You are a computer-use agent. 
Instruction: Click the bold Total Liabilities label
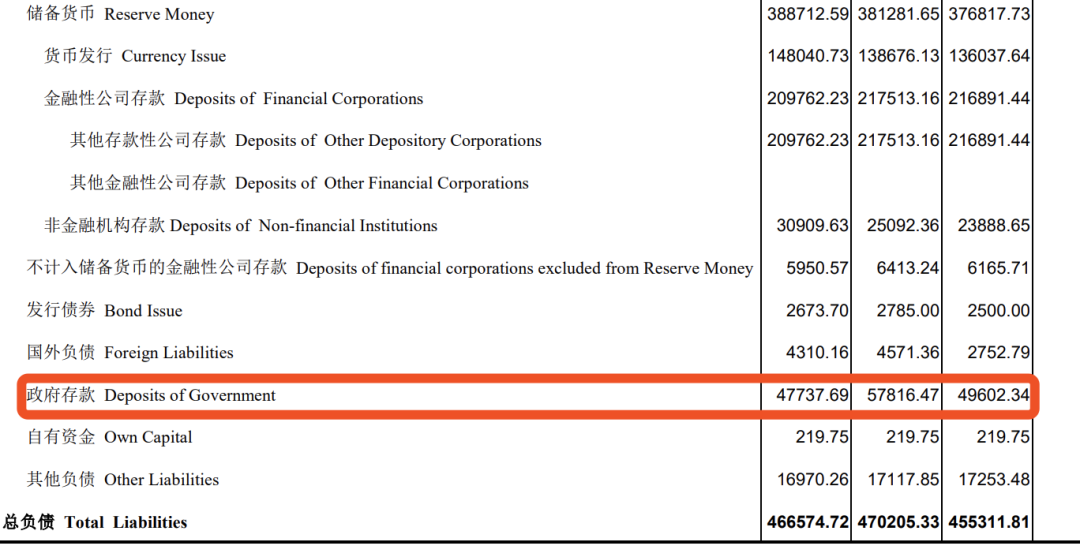(95, 522)
